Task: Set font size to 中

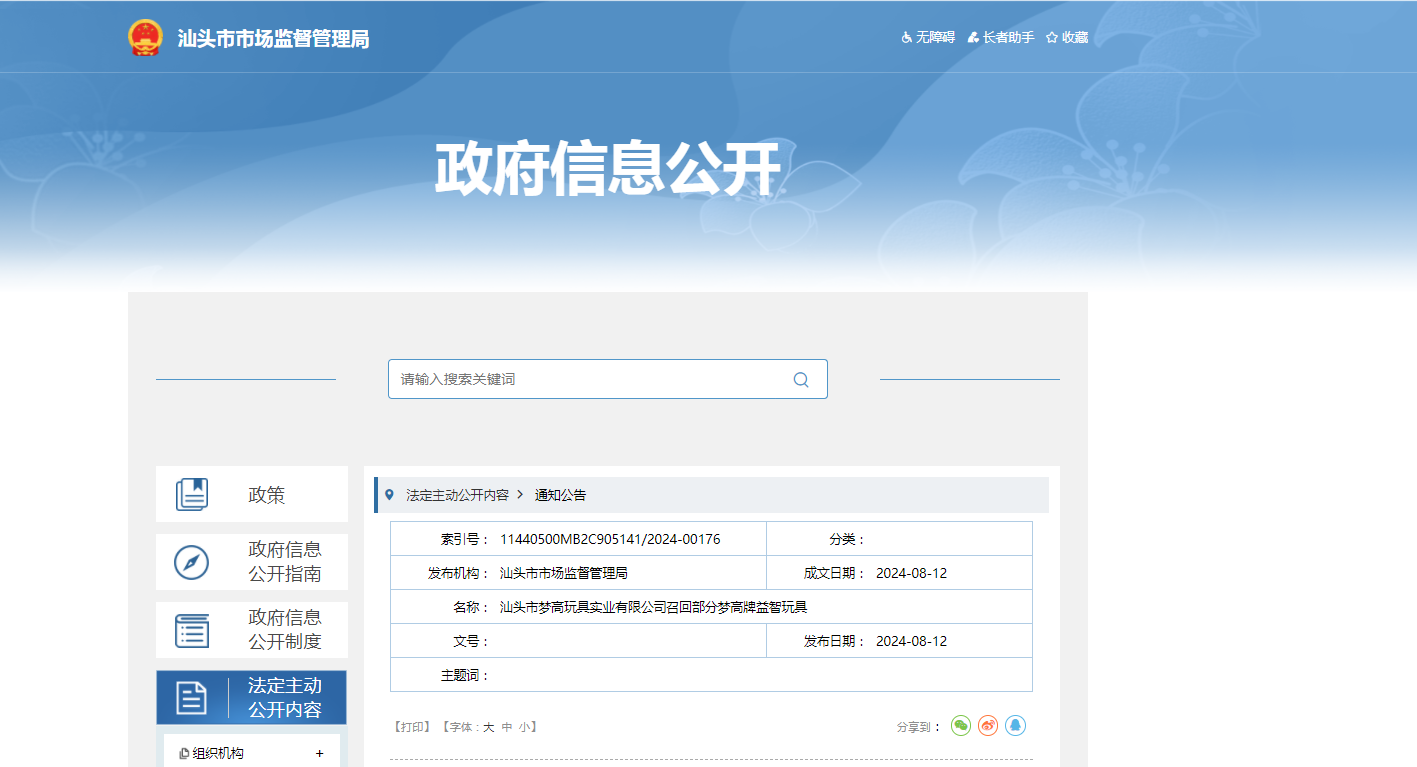Action: coord(507,728)
